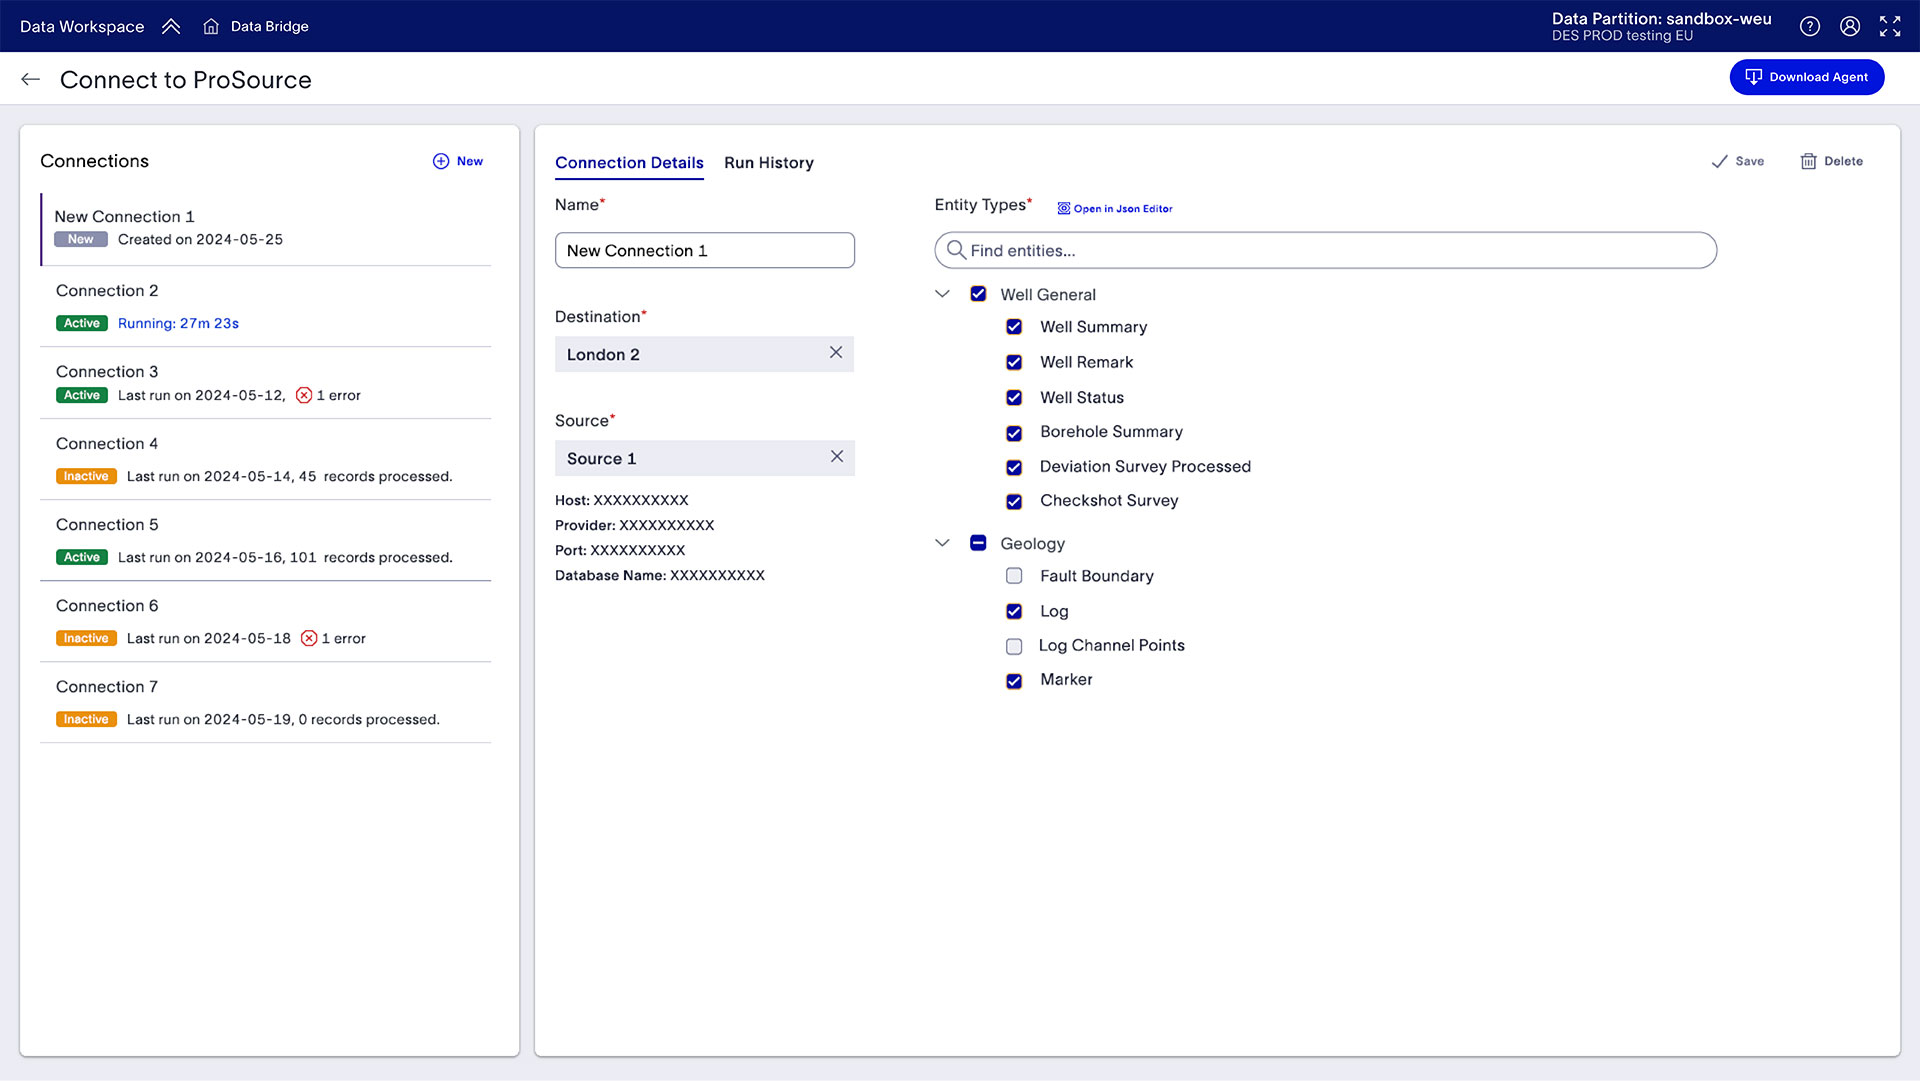Viewport: 1920px width, 1081px height.
Task: Select Connection 6 in the list
Action: 266,621
